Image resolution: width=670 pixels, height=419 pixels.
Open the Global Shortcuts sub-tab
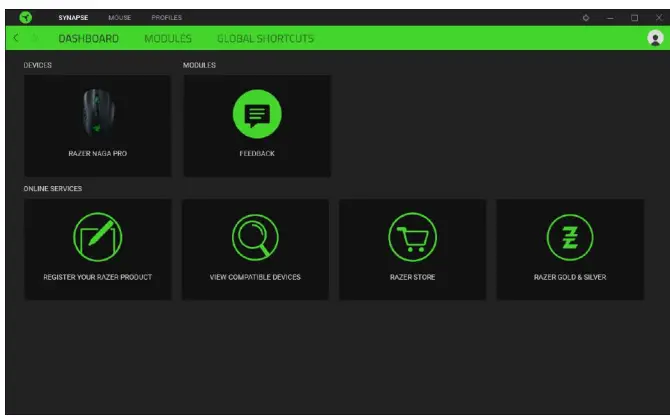[x=265, y=38]
